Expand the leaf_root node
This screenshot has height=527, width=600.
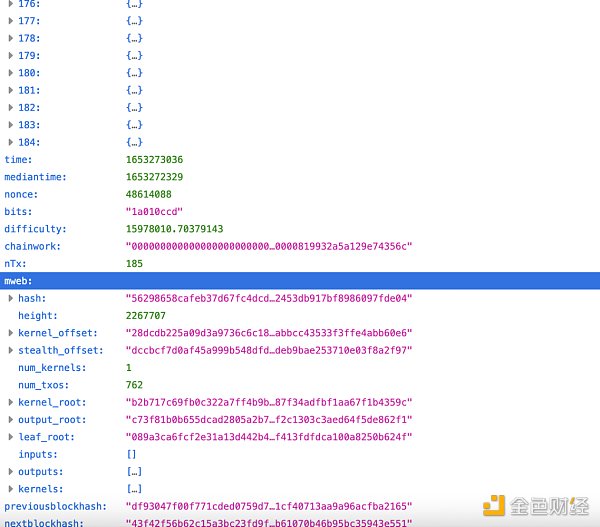[x=11, y=437]
